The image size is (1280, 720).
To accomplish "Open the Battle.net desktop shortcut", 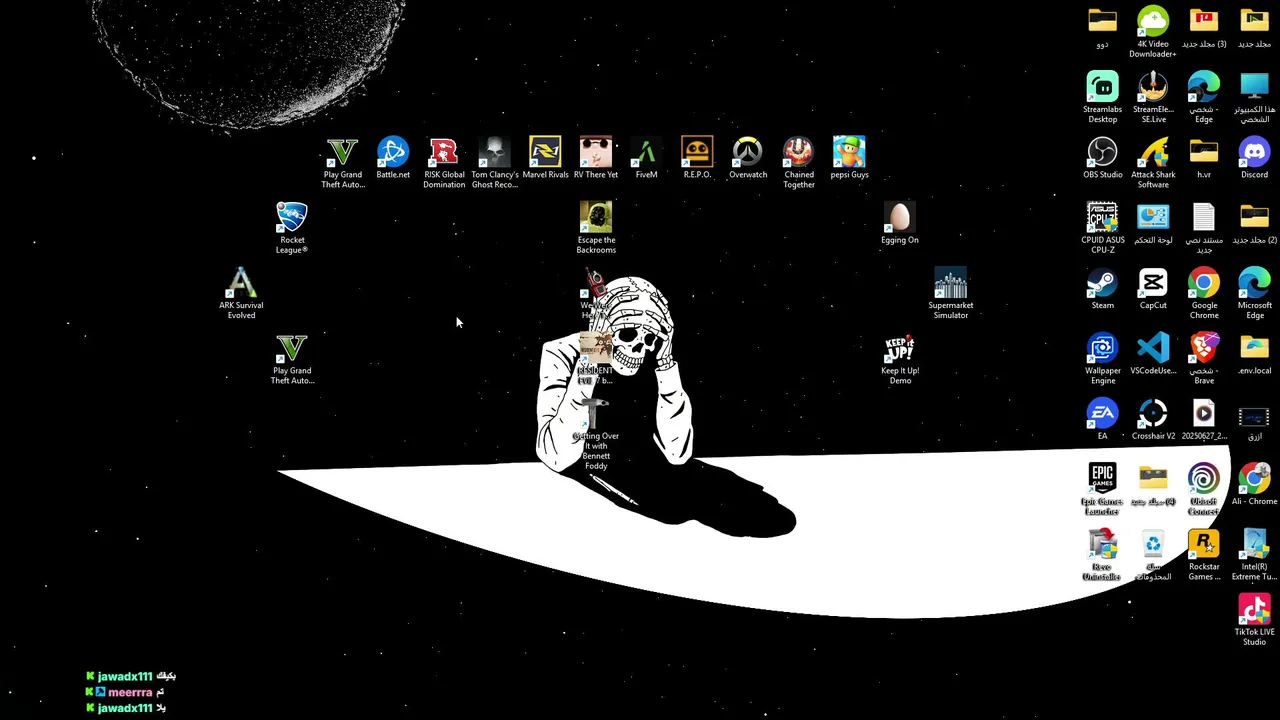I will [393, 158].
